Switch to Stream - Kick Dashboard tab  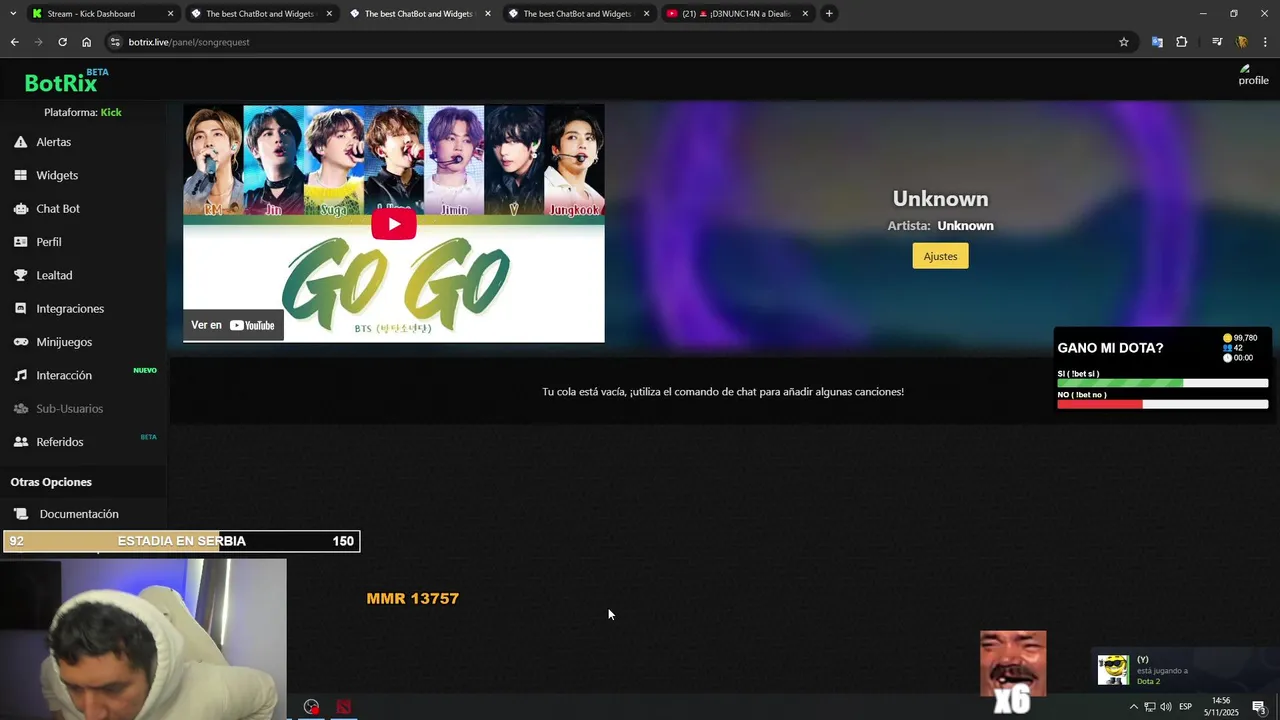tap(91, 14)
